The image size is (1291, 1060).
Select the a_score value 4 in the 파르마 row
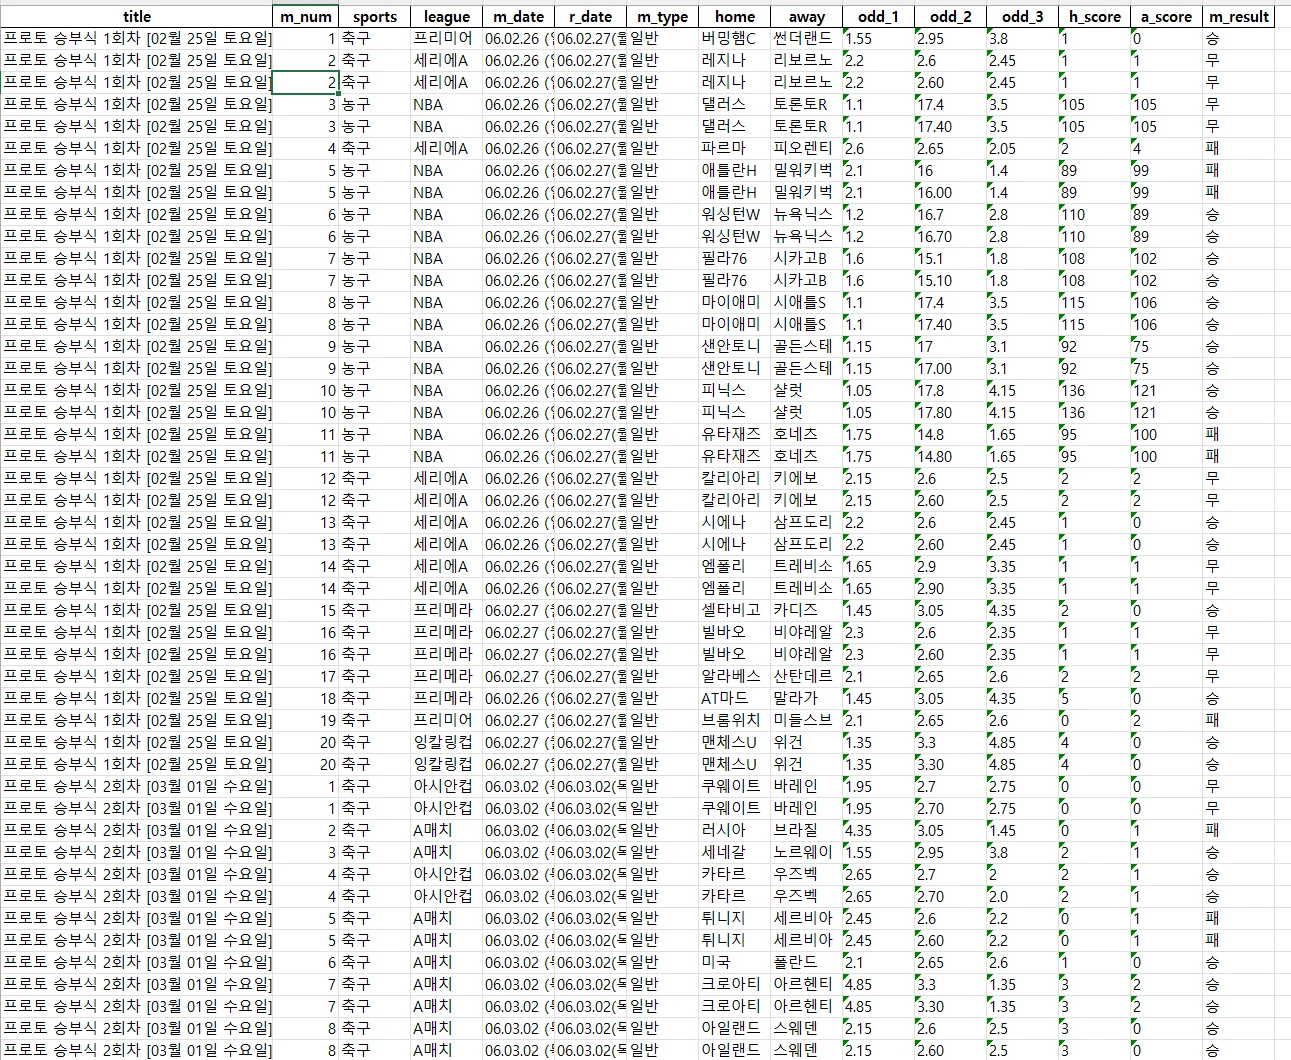click(1166, 148)
